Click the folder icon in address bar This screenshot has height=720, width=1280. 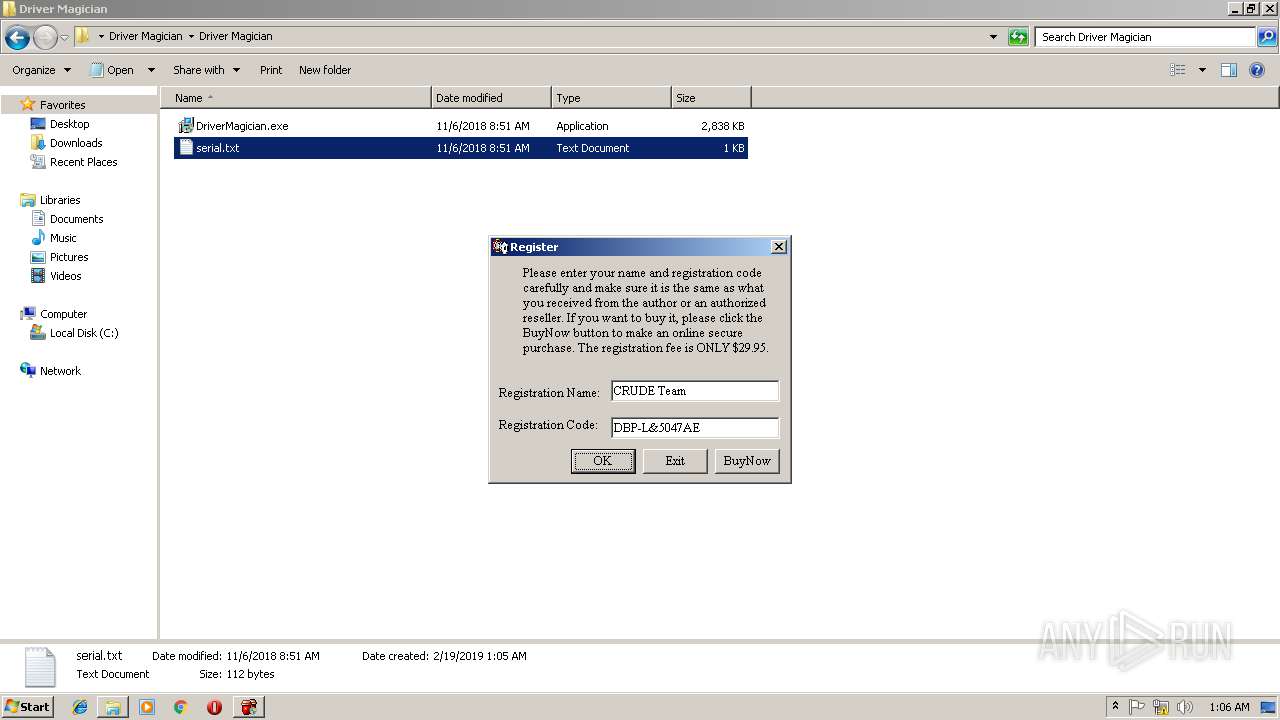[83, 36]
